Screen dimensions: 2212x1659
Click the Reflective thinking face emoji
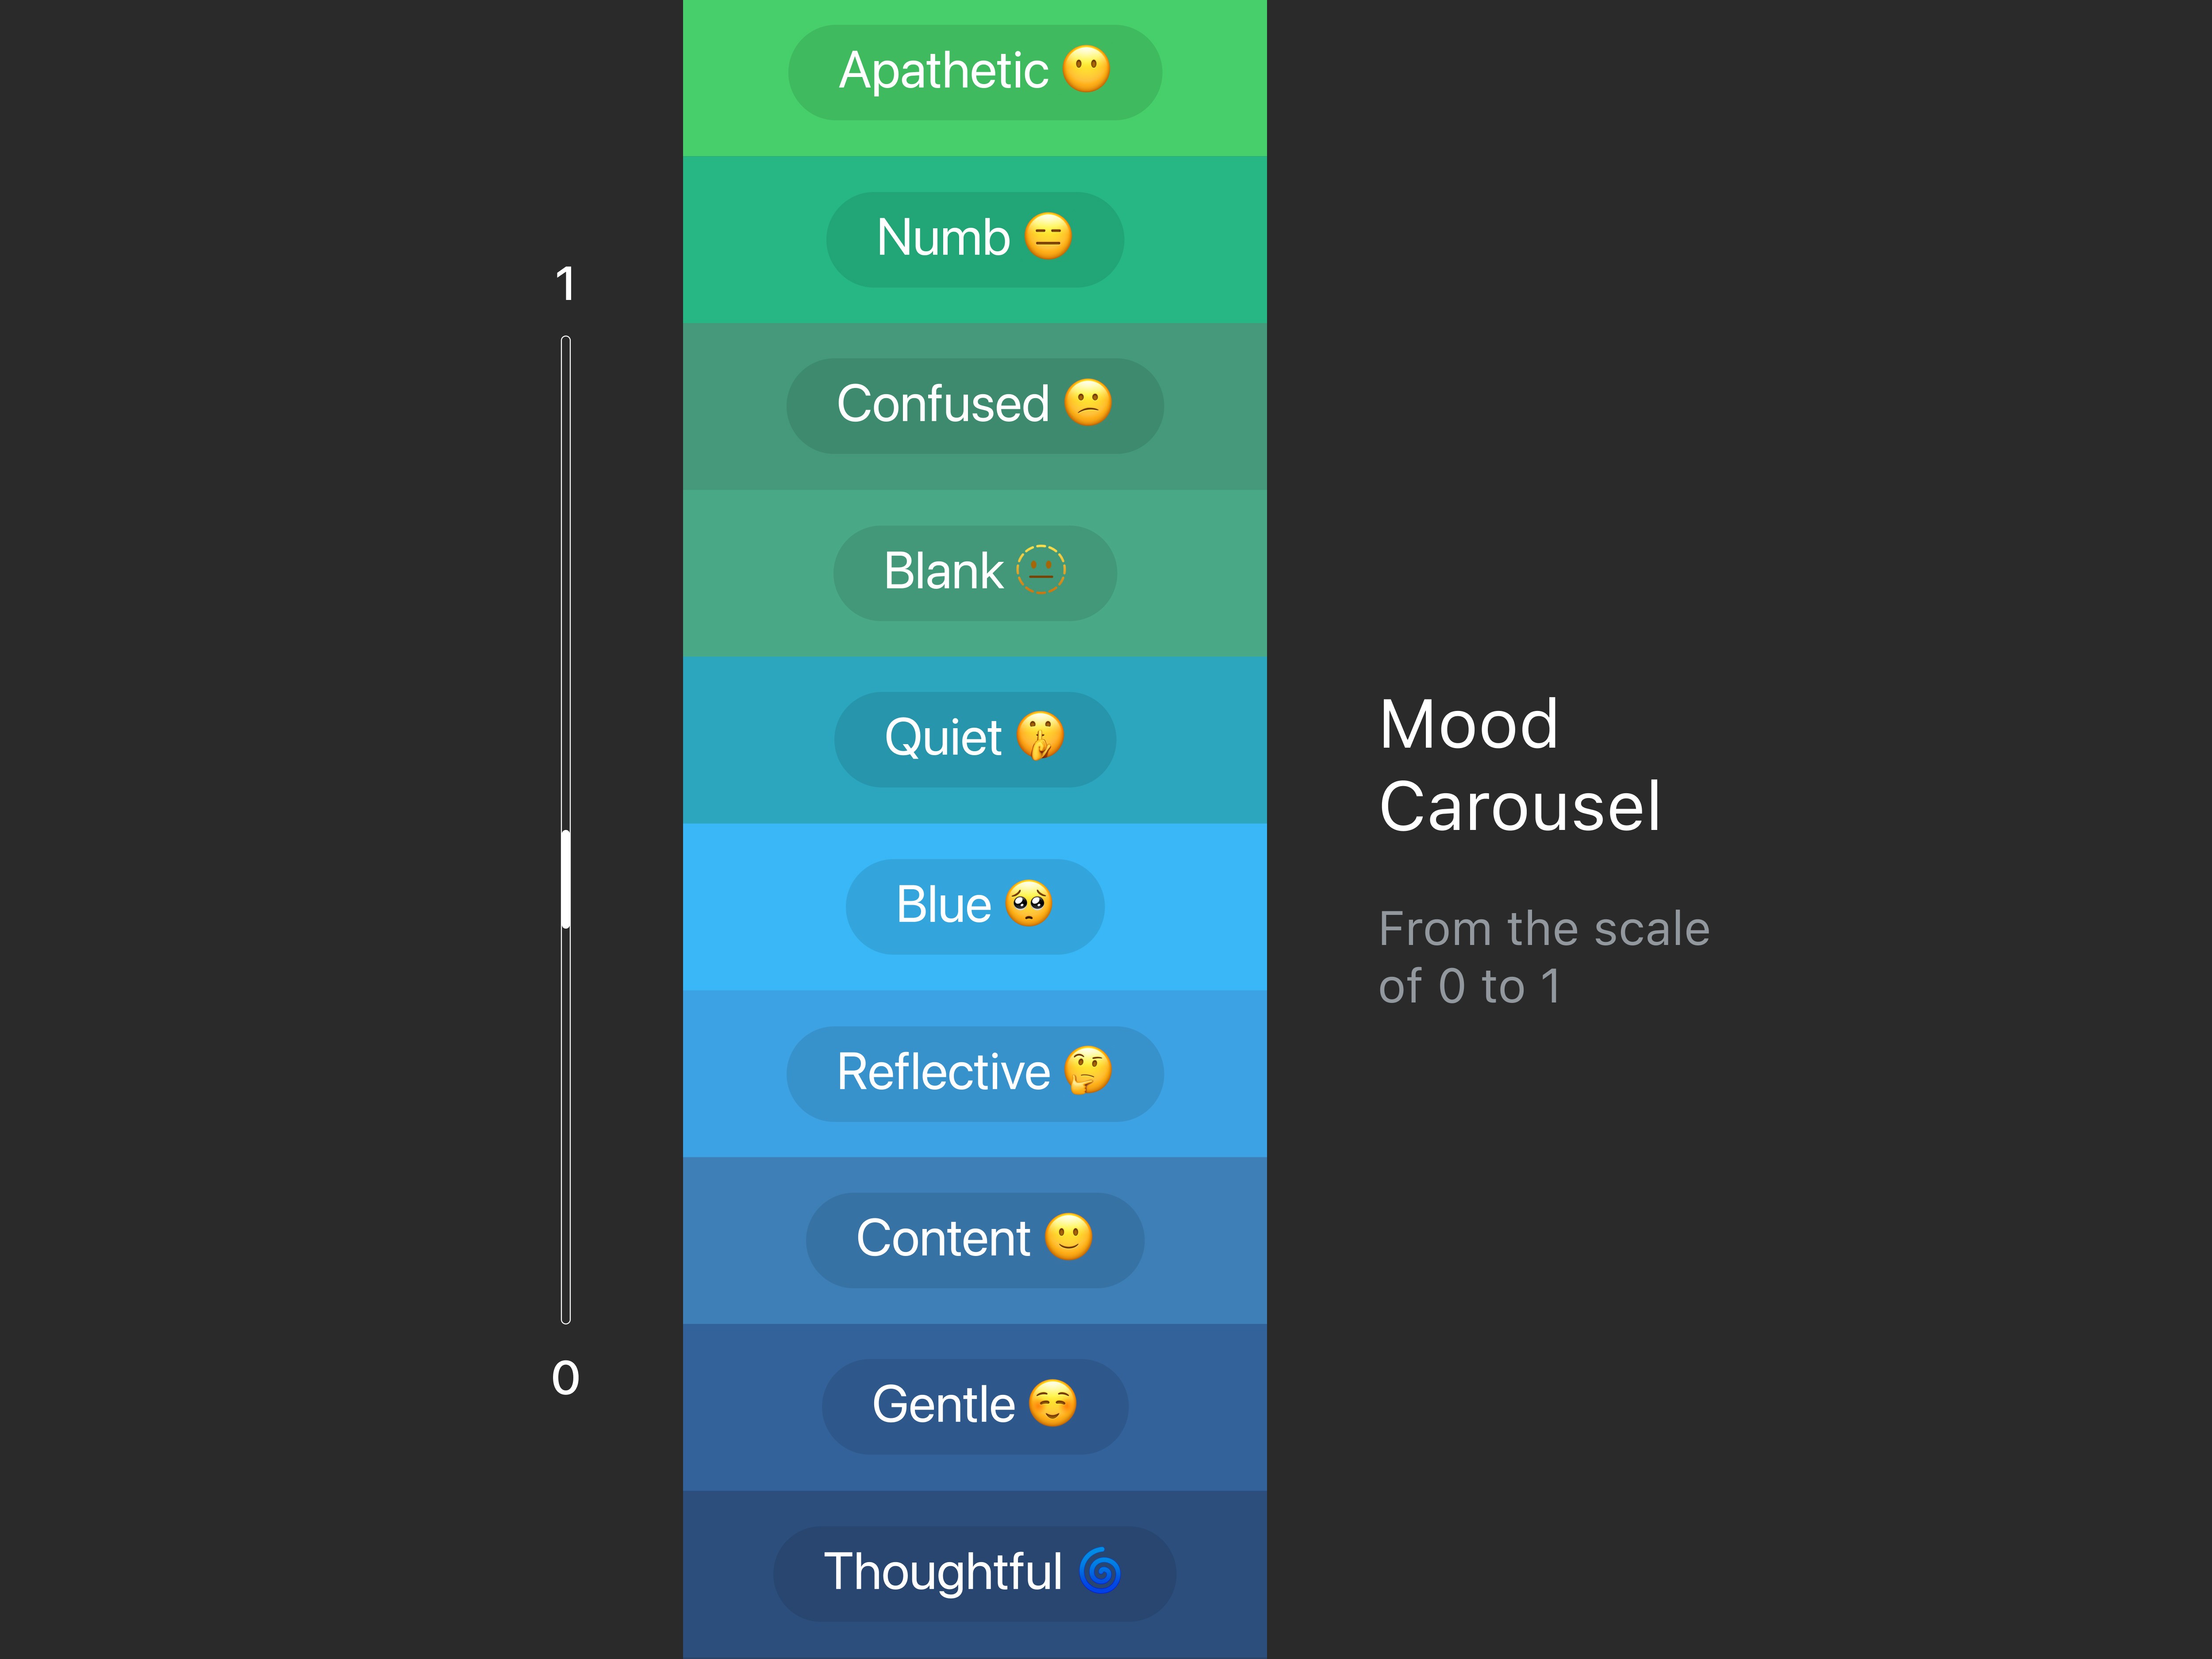coord(1088,1071)
